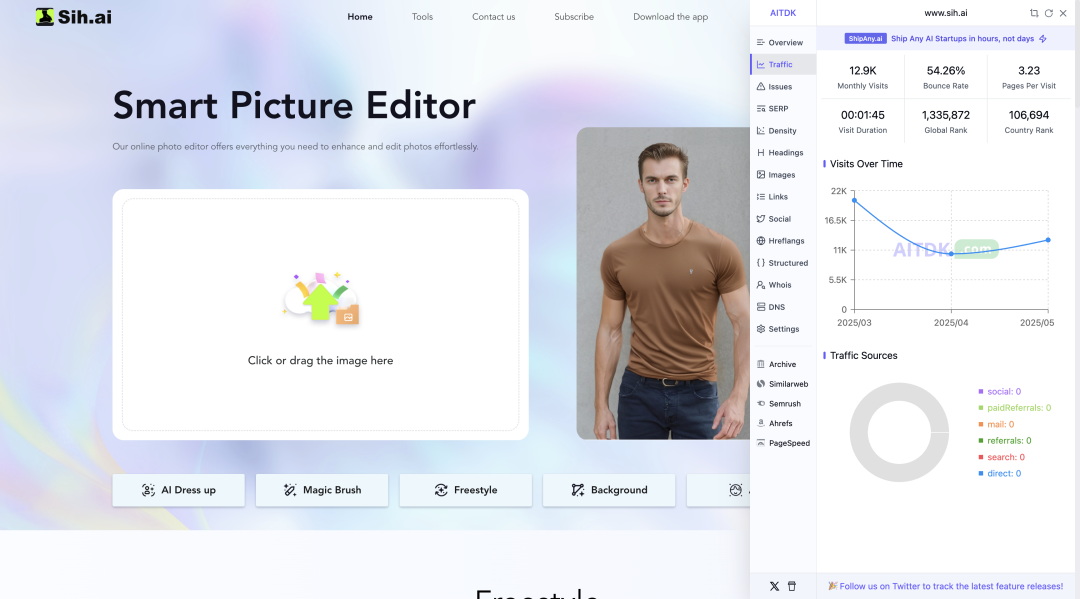The image size is (1080, 599).
Task: Click the AI Dress up button
Action: pos(178,490)
